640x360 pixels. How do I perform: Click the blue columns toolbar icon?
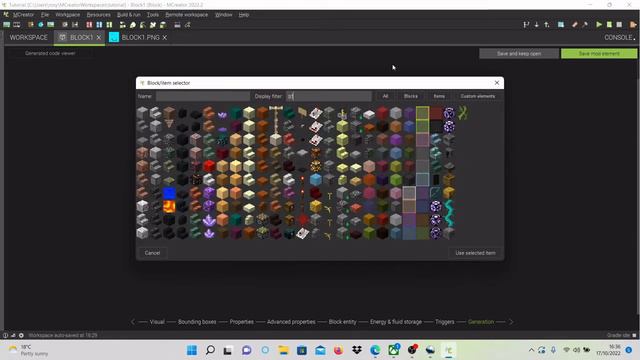99,25
